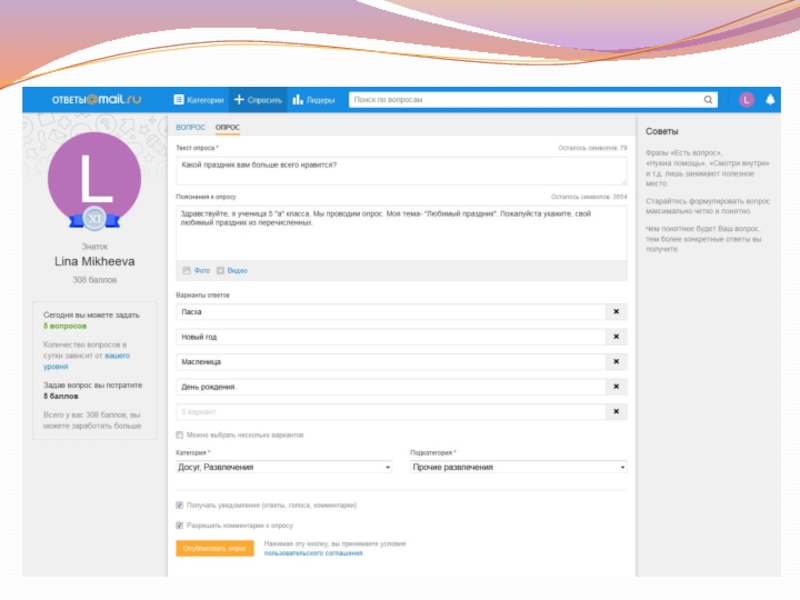Image resolution: width=800 pixels, height=600 pixels.
Task: Open the Подкатегория dropdown
Action: click(518, 467)
